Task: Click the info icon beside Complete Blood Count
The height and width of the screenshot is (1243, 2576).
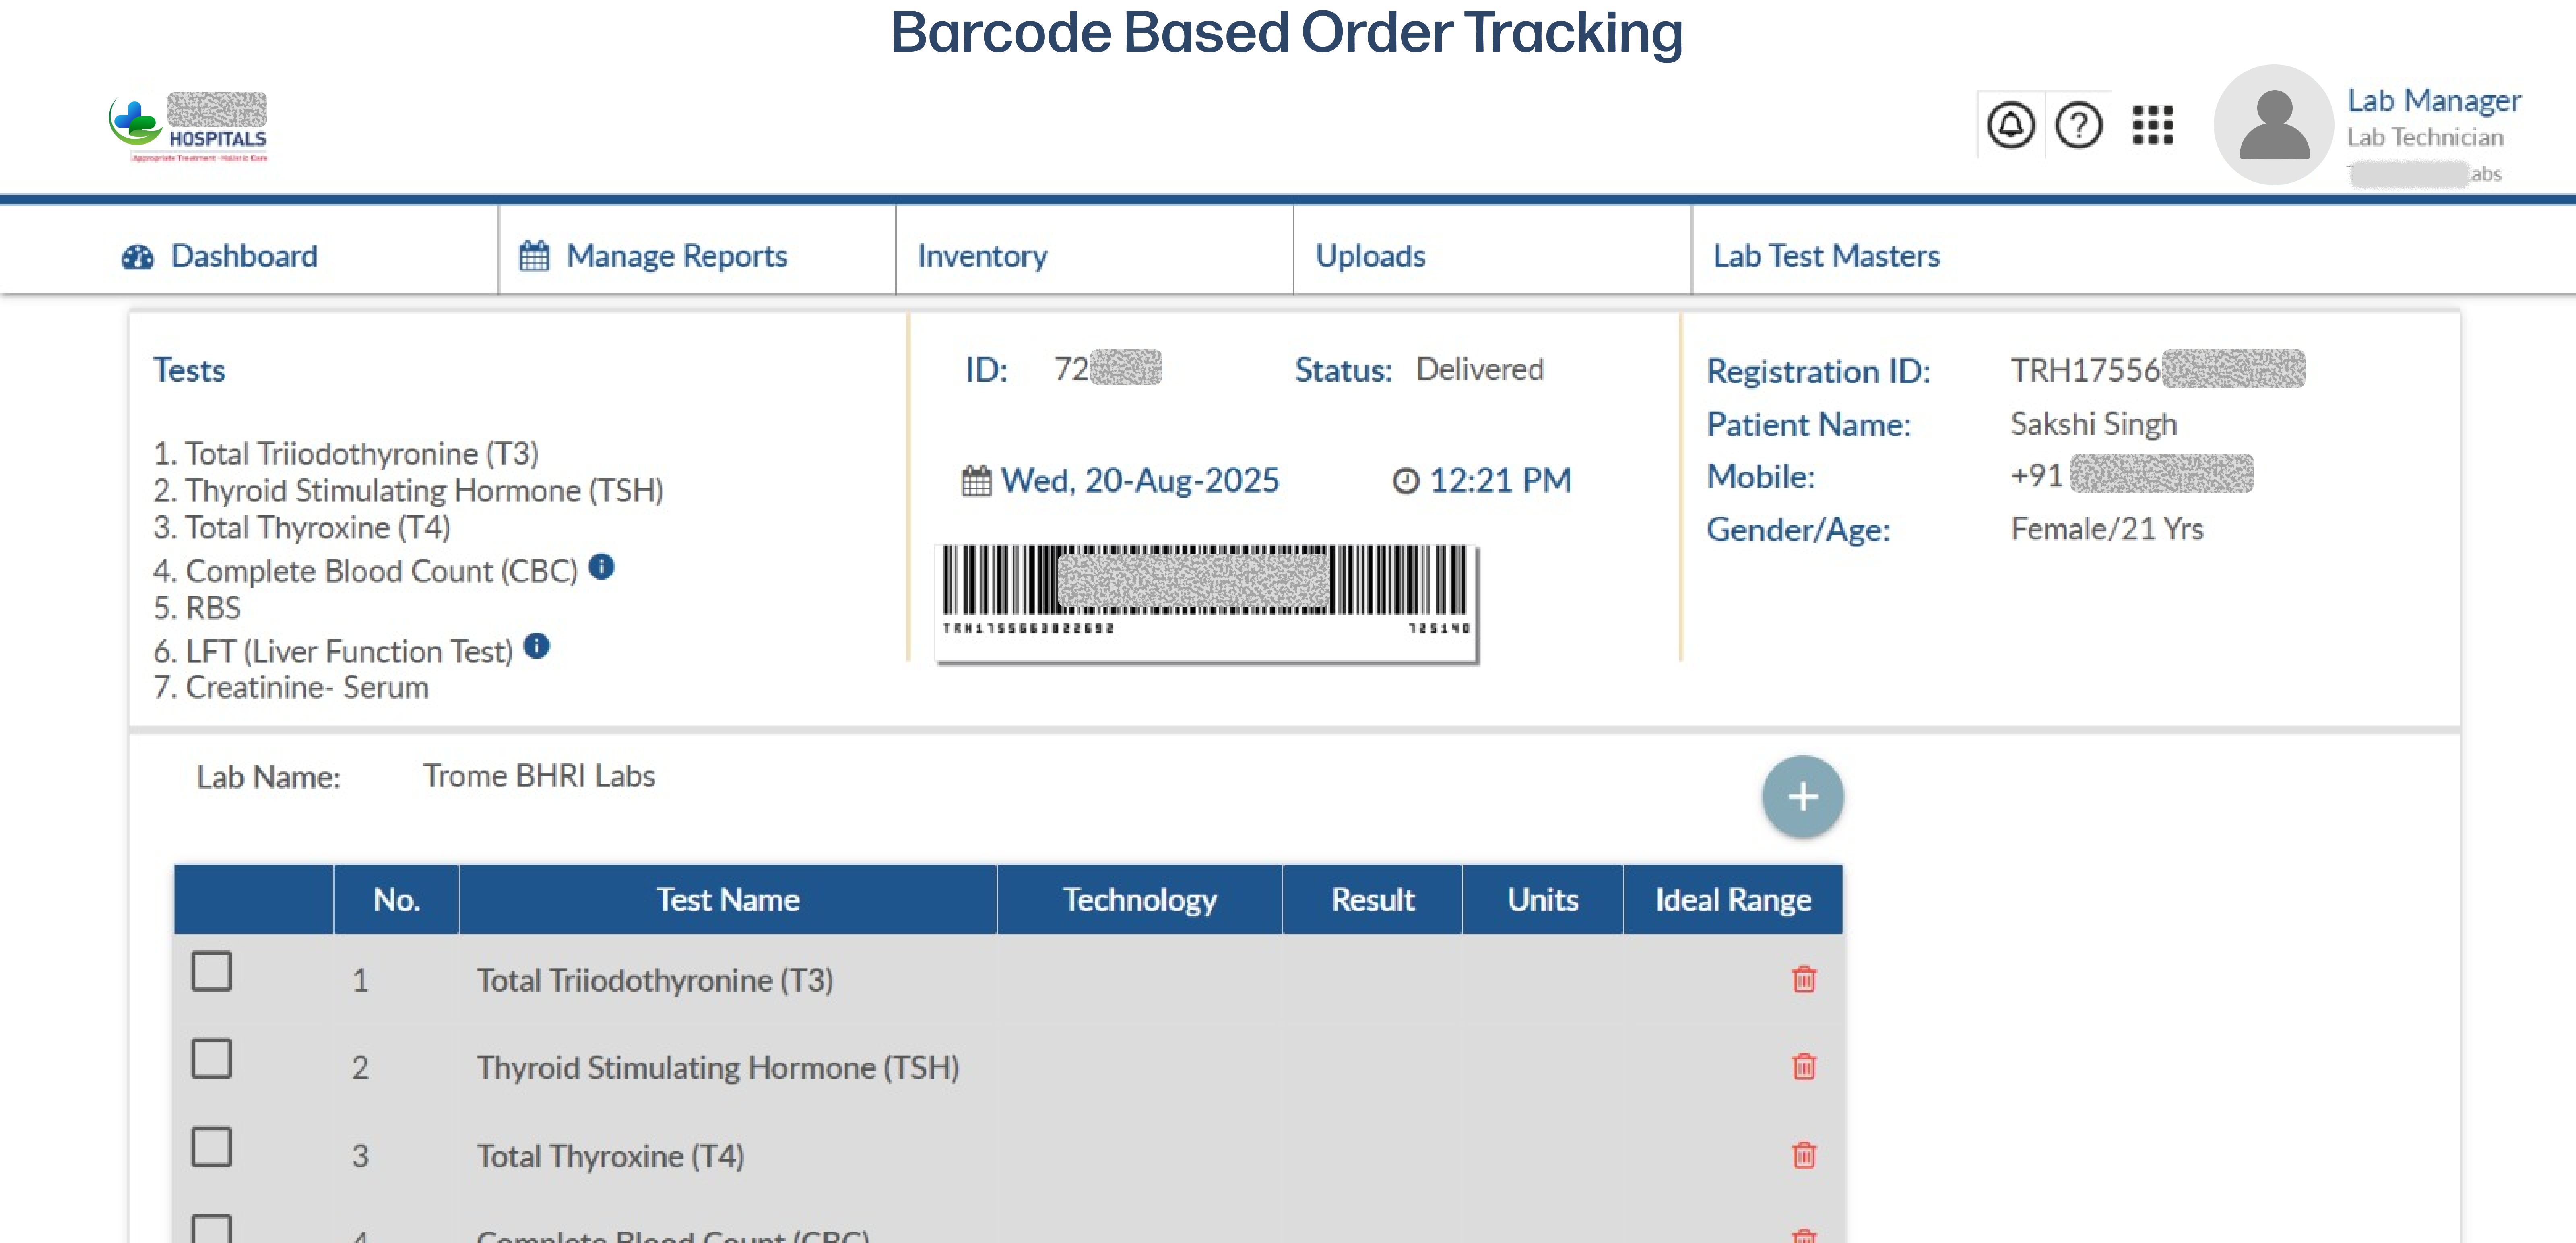Action: point(601,567)
